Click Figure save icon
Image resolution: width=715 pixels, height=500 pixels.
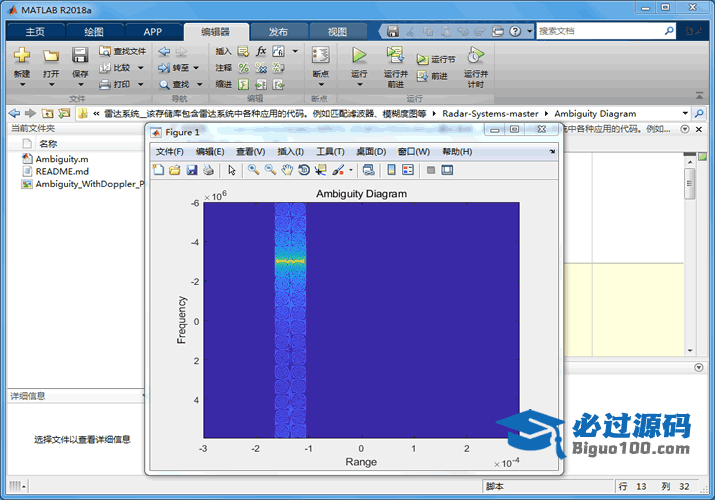pyautogui.click(x=192, y=170)
